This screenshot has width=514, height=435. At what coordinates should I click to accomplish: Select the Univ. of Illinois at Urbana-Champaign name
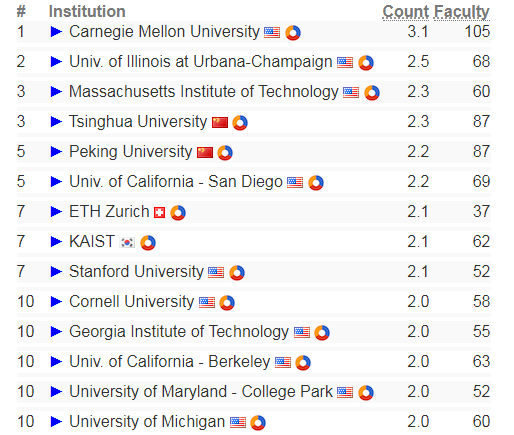[x=201, y=62]
